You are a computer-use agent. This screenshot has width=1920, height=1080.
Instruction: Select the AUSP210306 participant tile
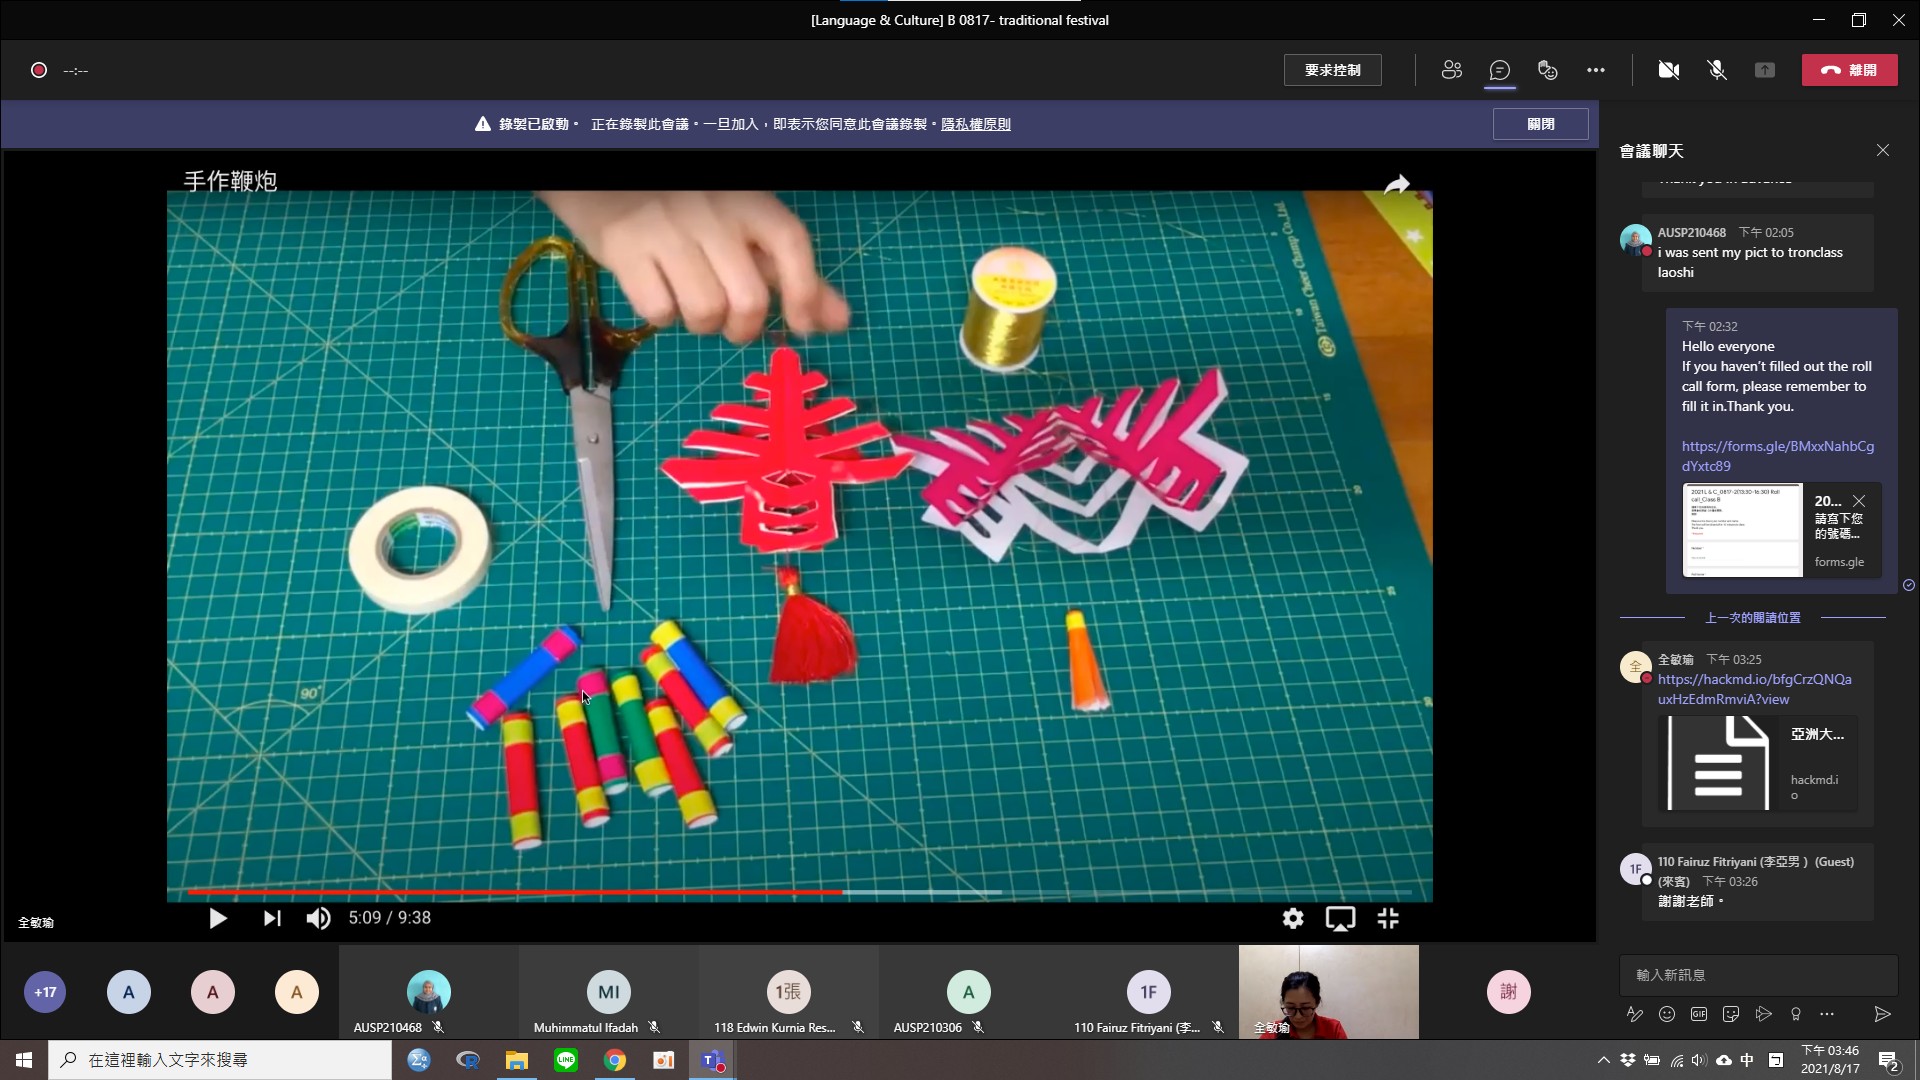click(968, 992)
